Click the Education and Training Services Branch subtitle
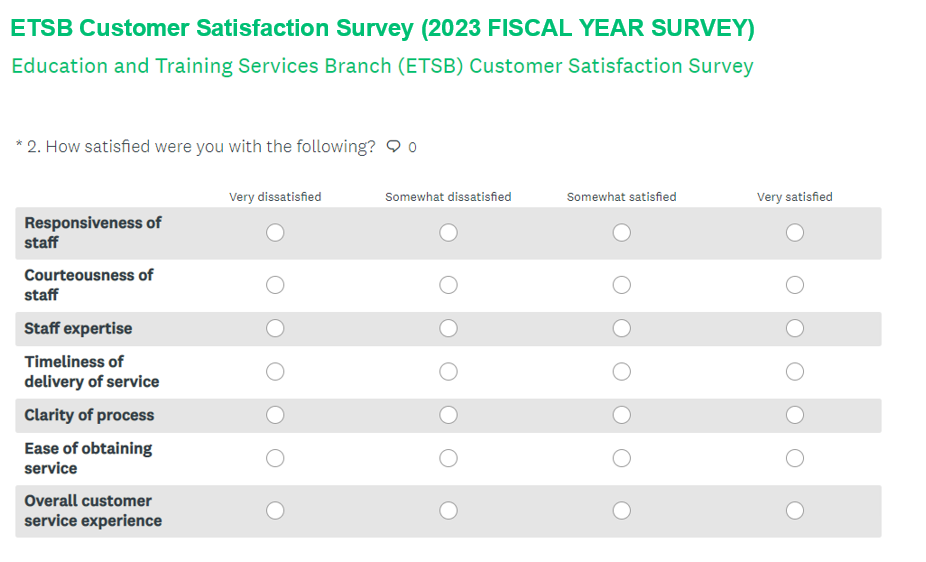Image resolution: width=926 pixels, height=562 pixels. (382, 66)
